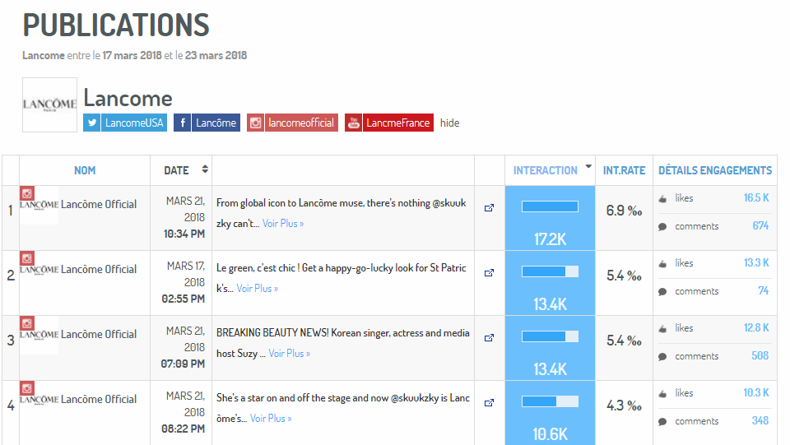Click the INTERACTION sort arrow
Screen dimensions: 790x445
coord(588,166)
